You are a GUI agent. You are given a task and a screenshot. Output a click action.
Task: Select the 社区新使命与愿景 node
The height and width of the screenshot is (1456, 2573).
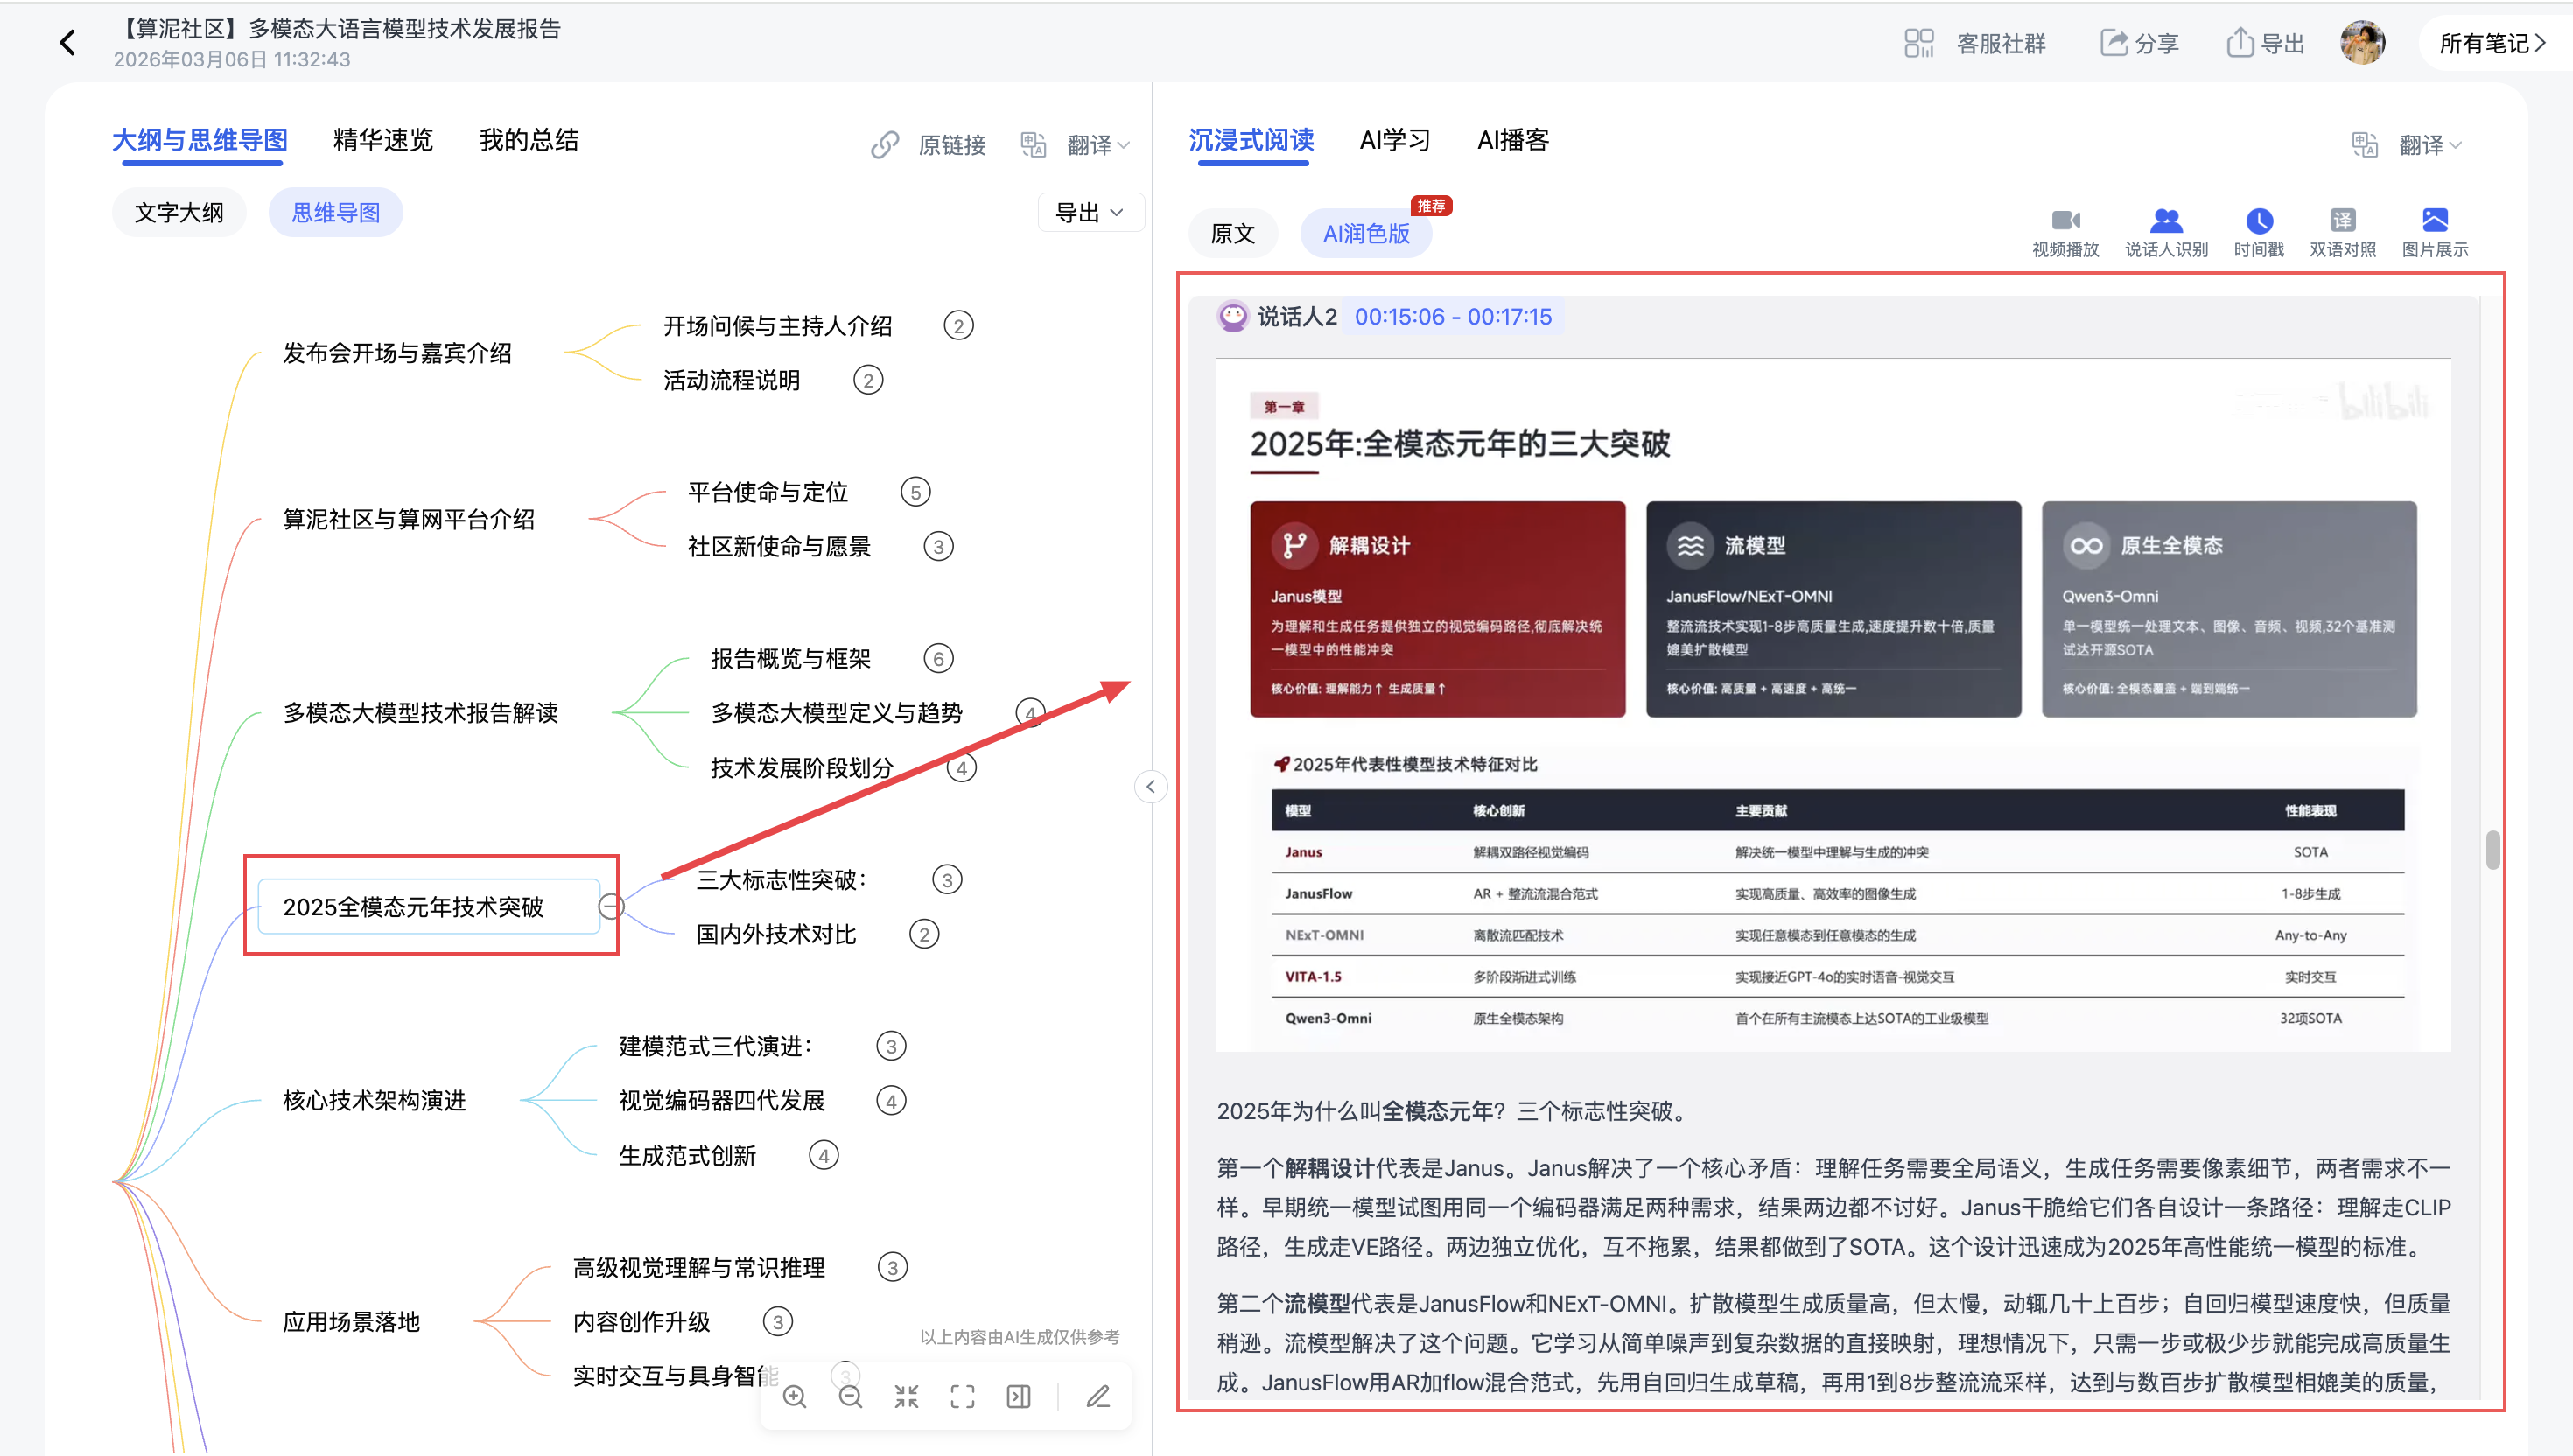click(779, 546)
